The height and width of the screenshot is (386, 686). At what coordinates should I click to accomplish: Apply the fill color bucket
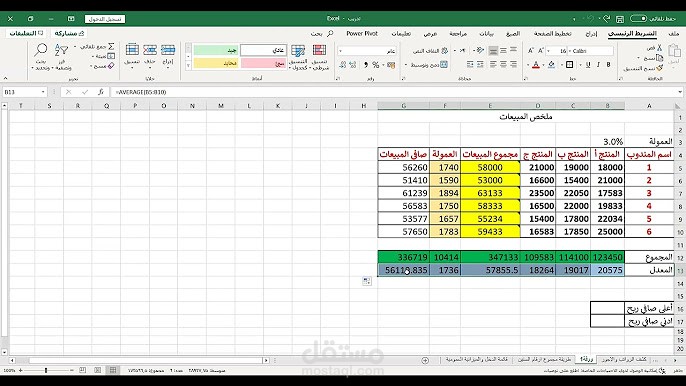[551, 65]
